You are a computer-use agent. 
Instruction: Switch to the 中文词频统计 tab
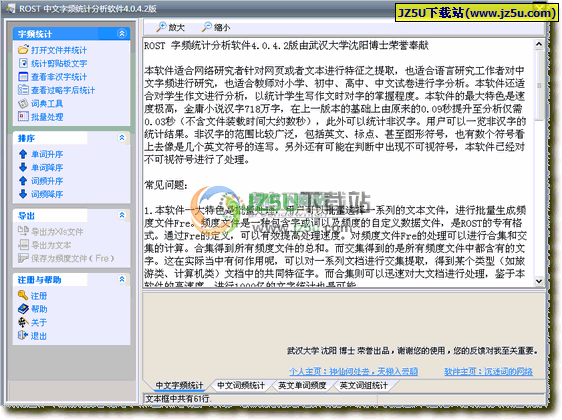tap(241, 386)
